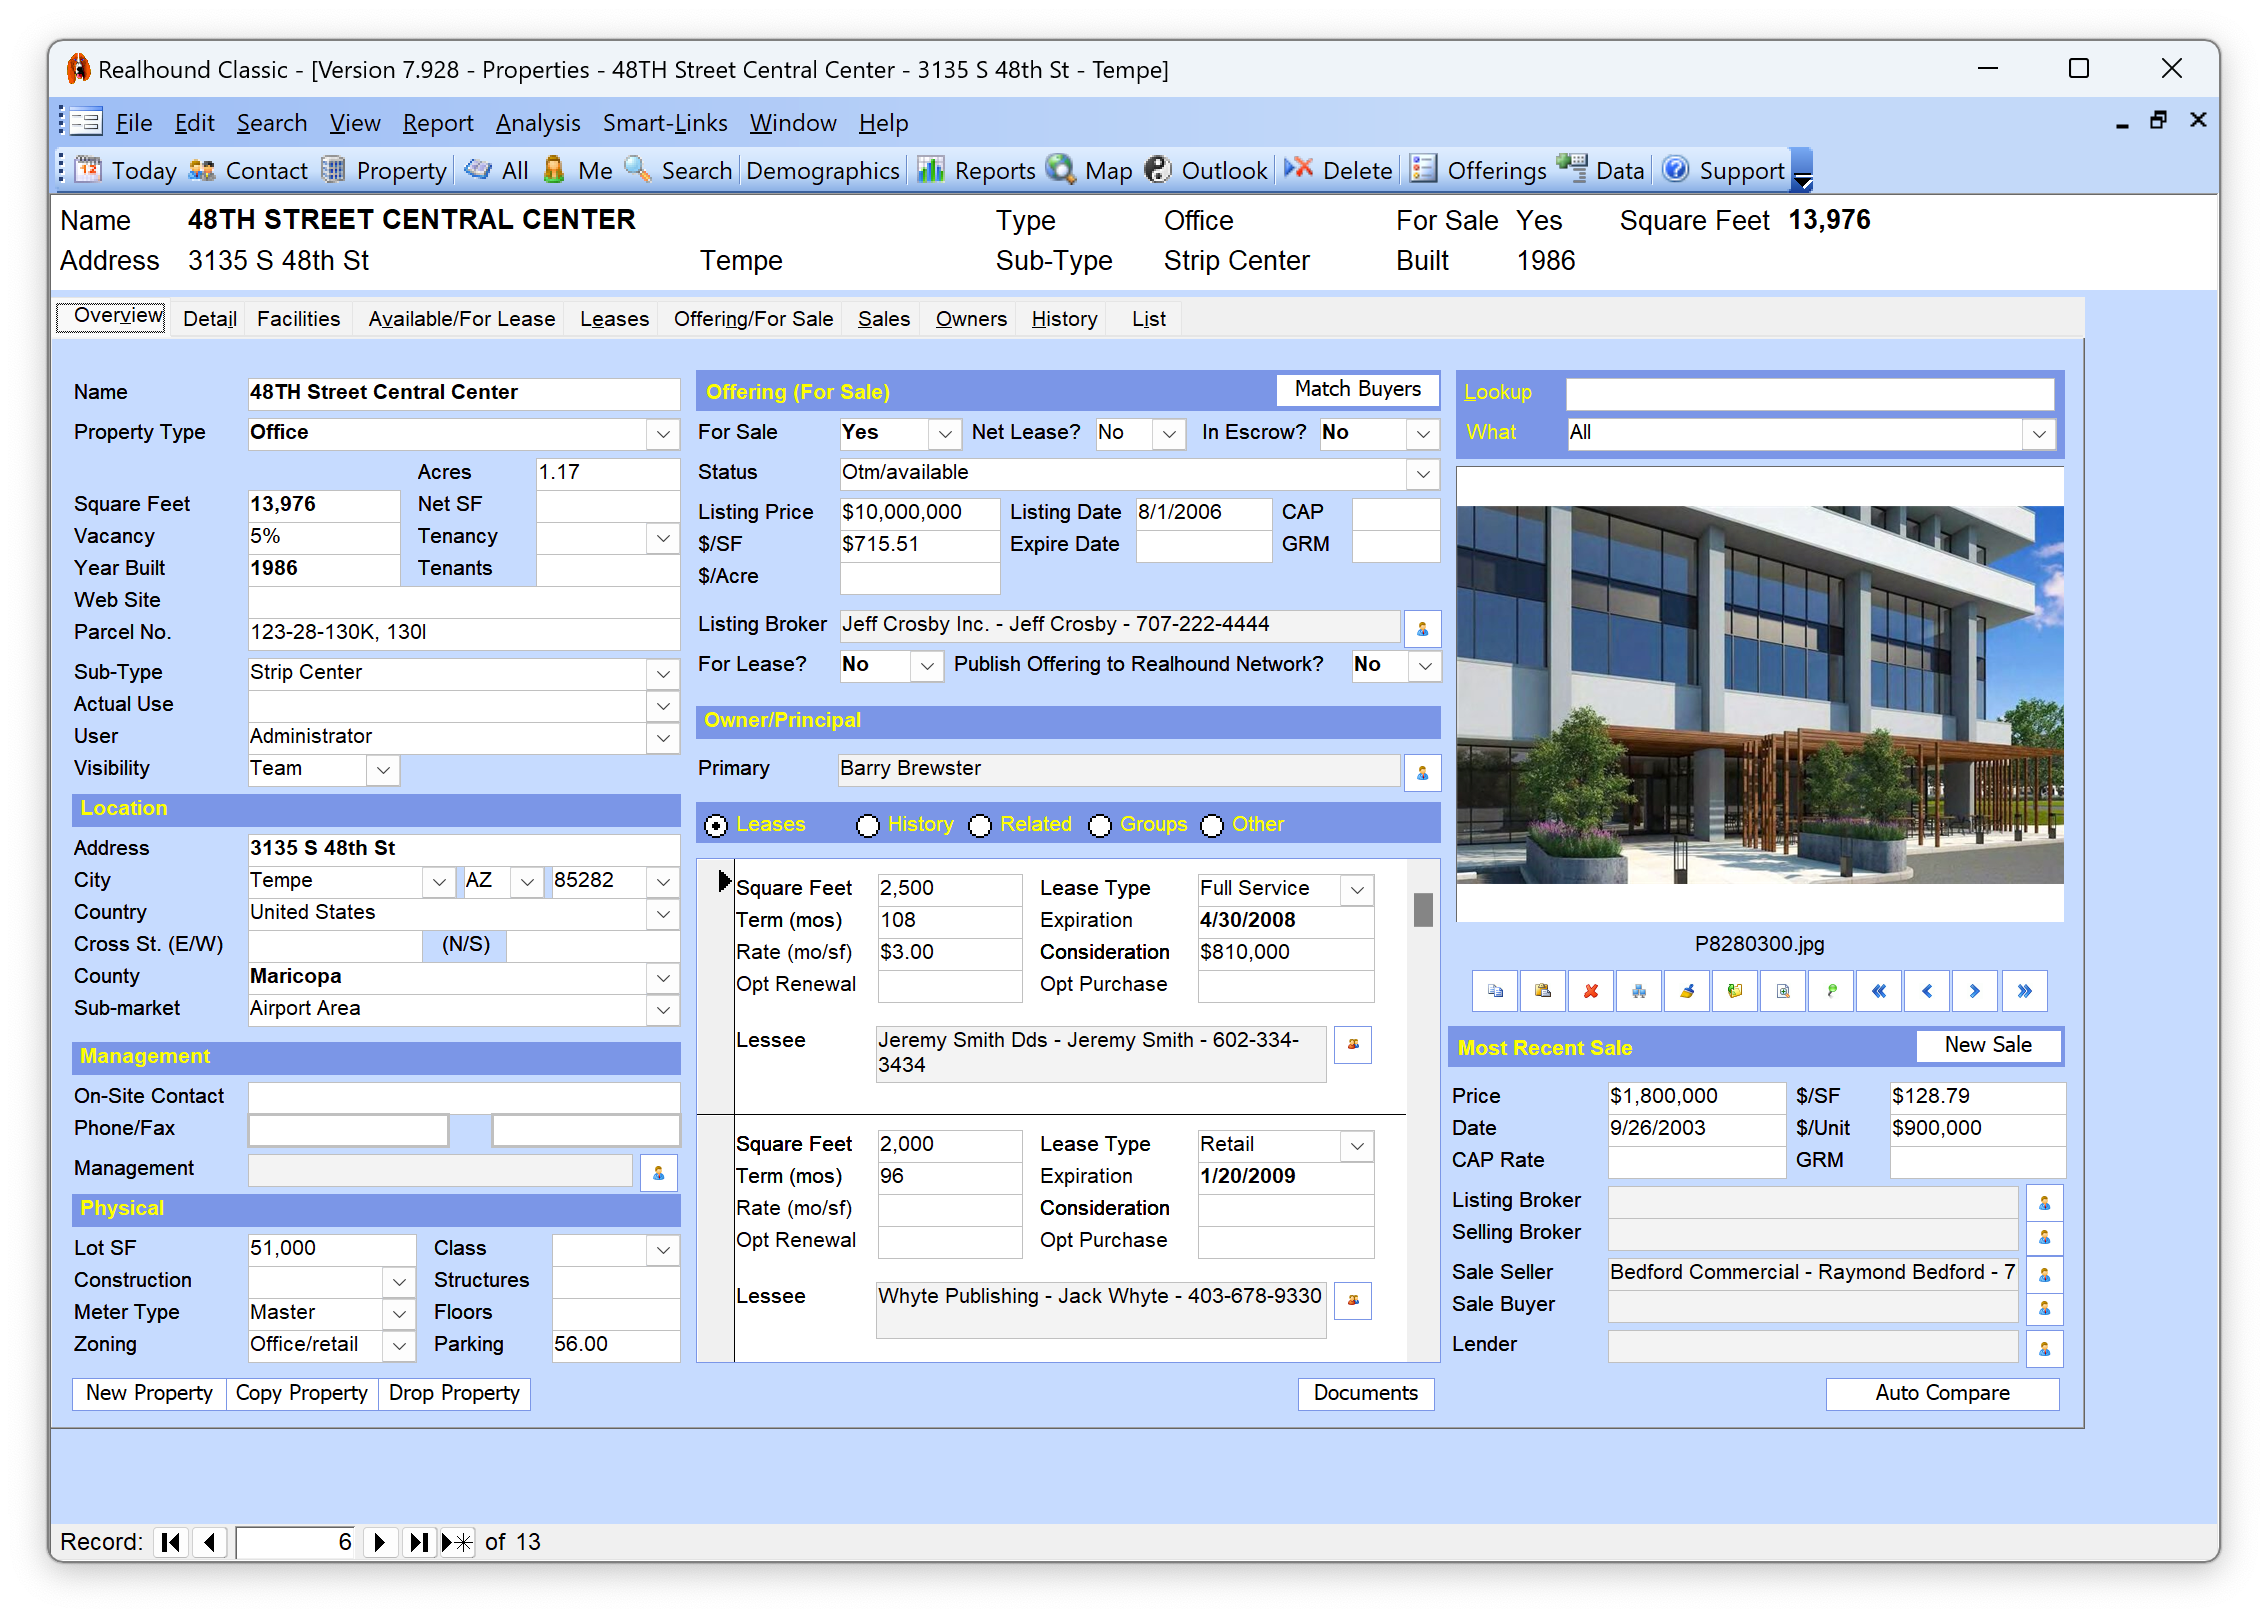Viewport: 2268px width, 1618px height.
Task: Expand the Status Otm/available dropdown
Action: pos(1423,474)
